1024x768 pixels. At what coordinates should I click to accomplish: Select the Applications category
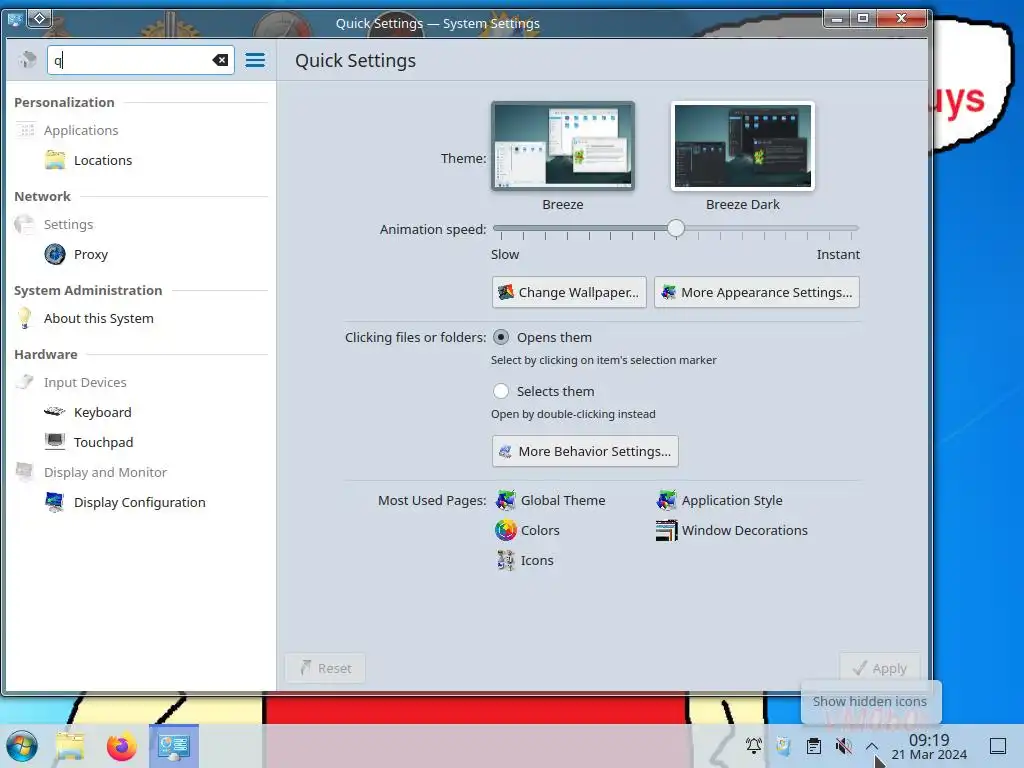coord(81,130)
